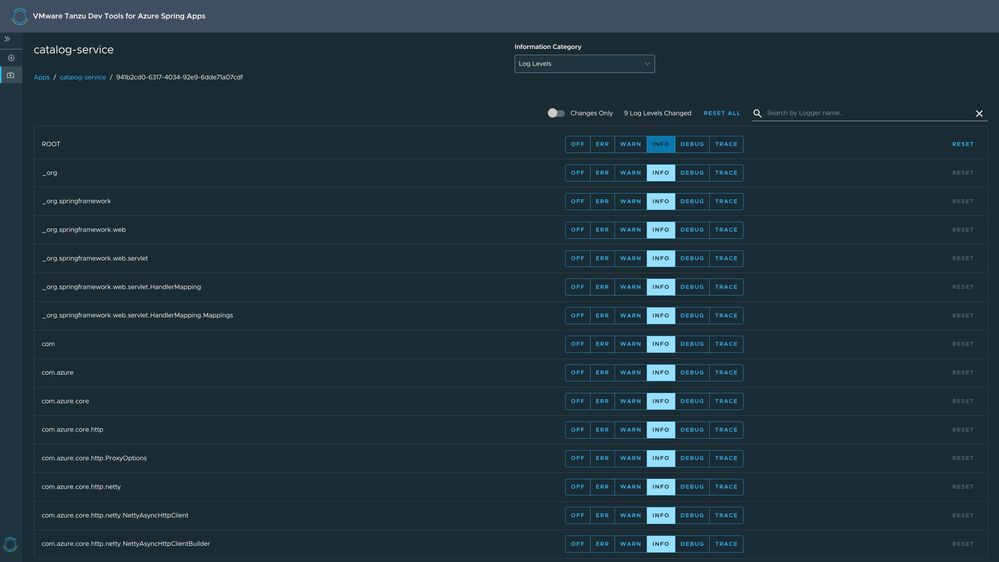Select INFO for _org.springframework.web logger
The height and width of the screenshot is (562, 999).
point(661,229)
